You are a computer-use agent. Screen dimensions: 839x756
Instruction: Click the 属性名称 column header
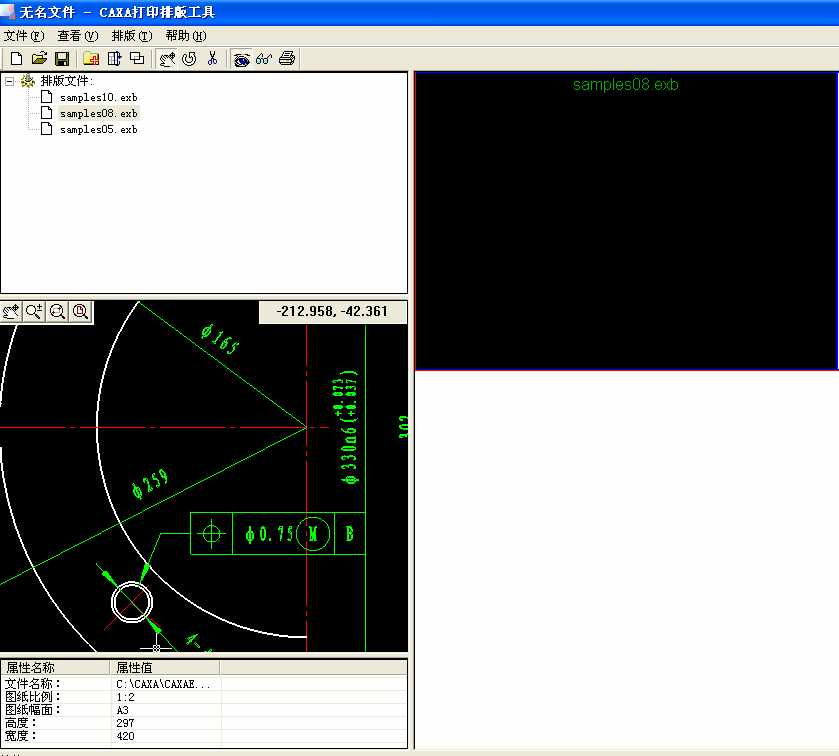pos(55,667)
